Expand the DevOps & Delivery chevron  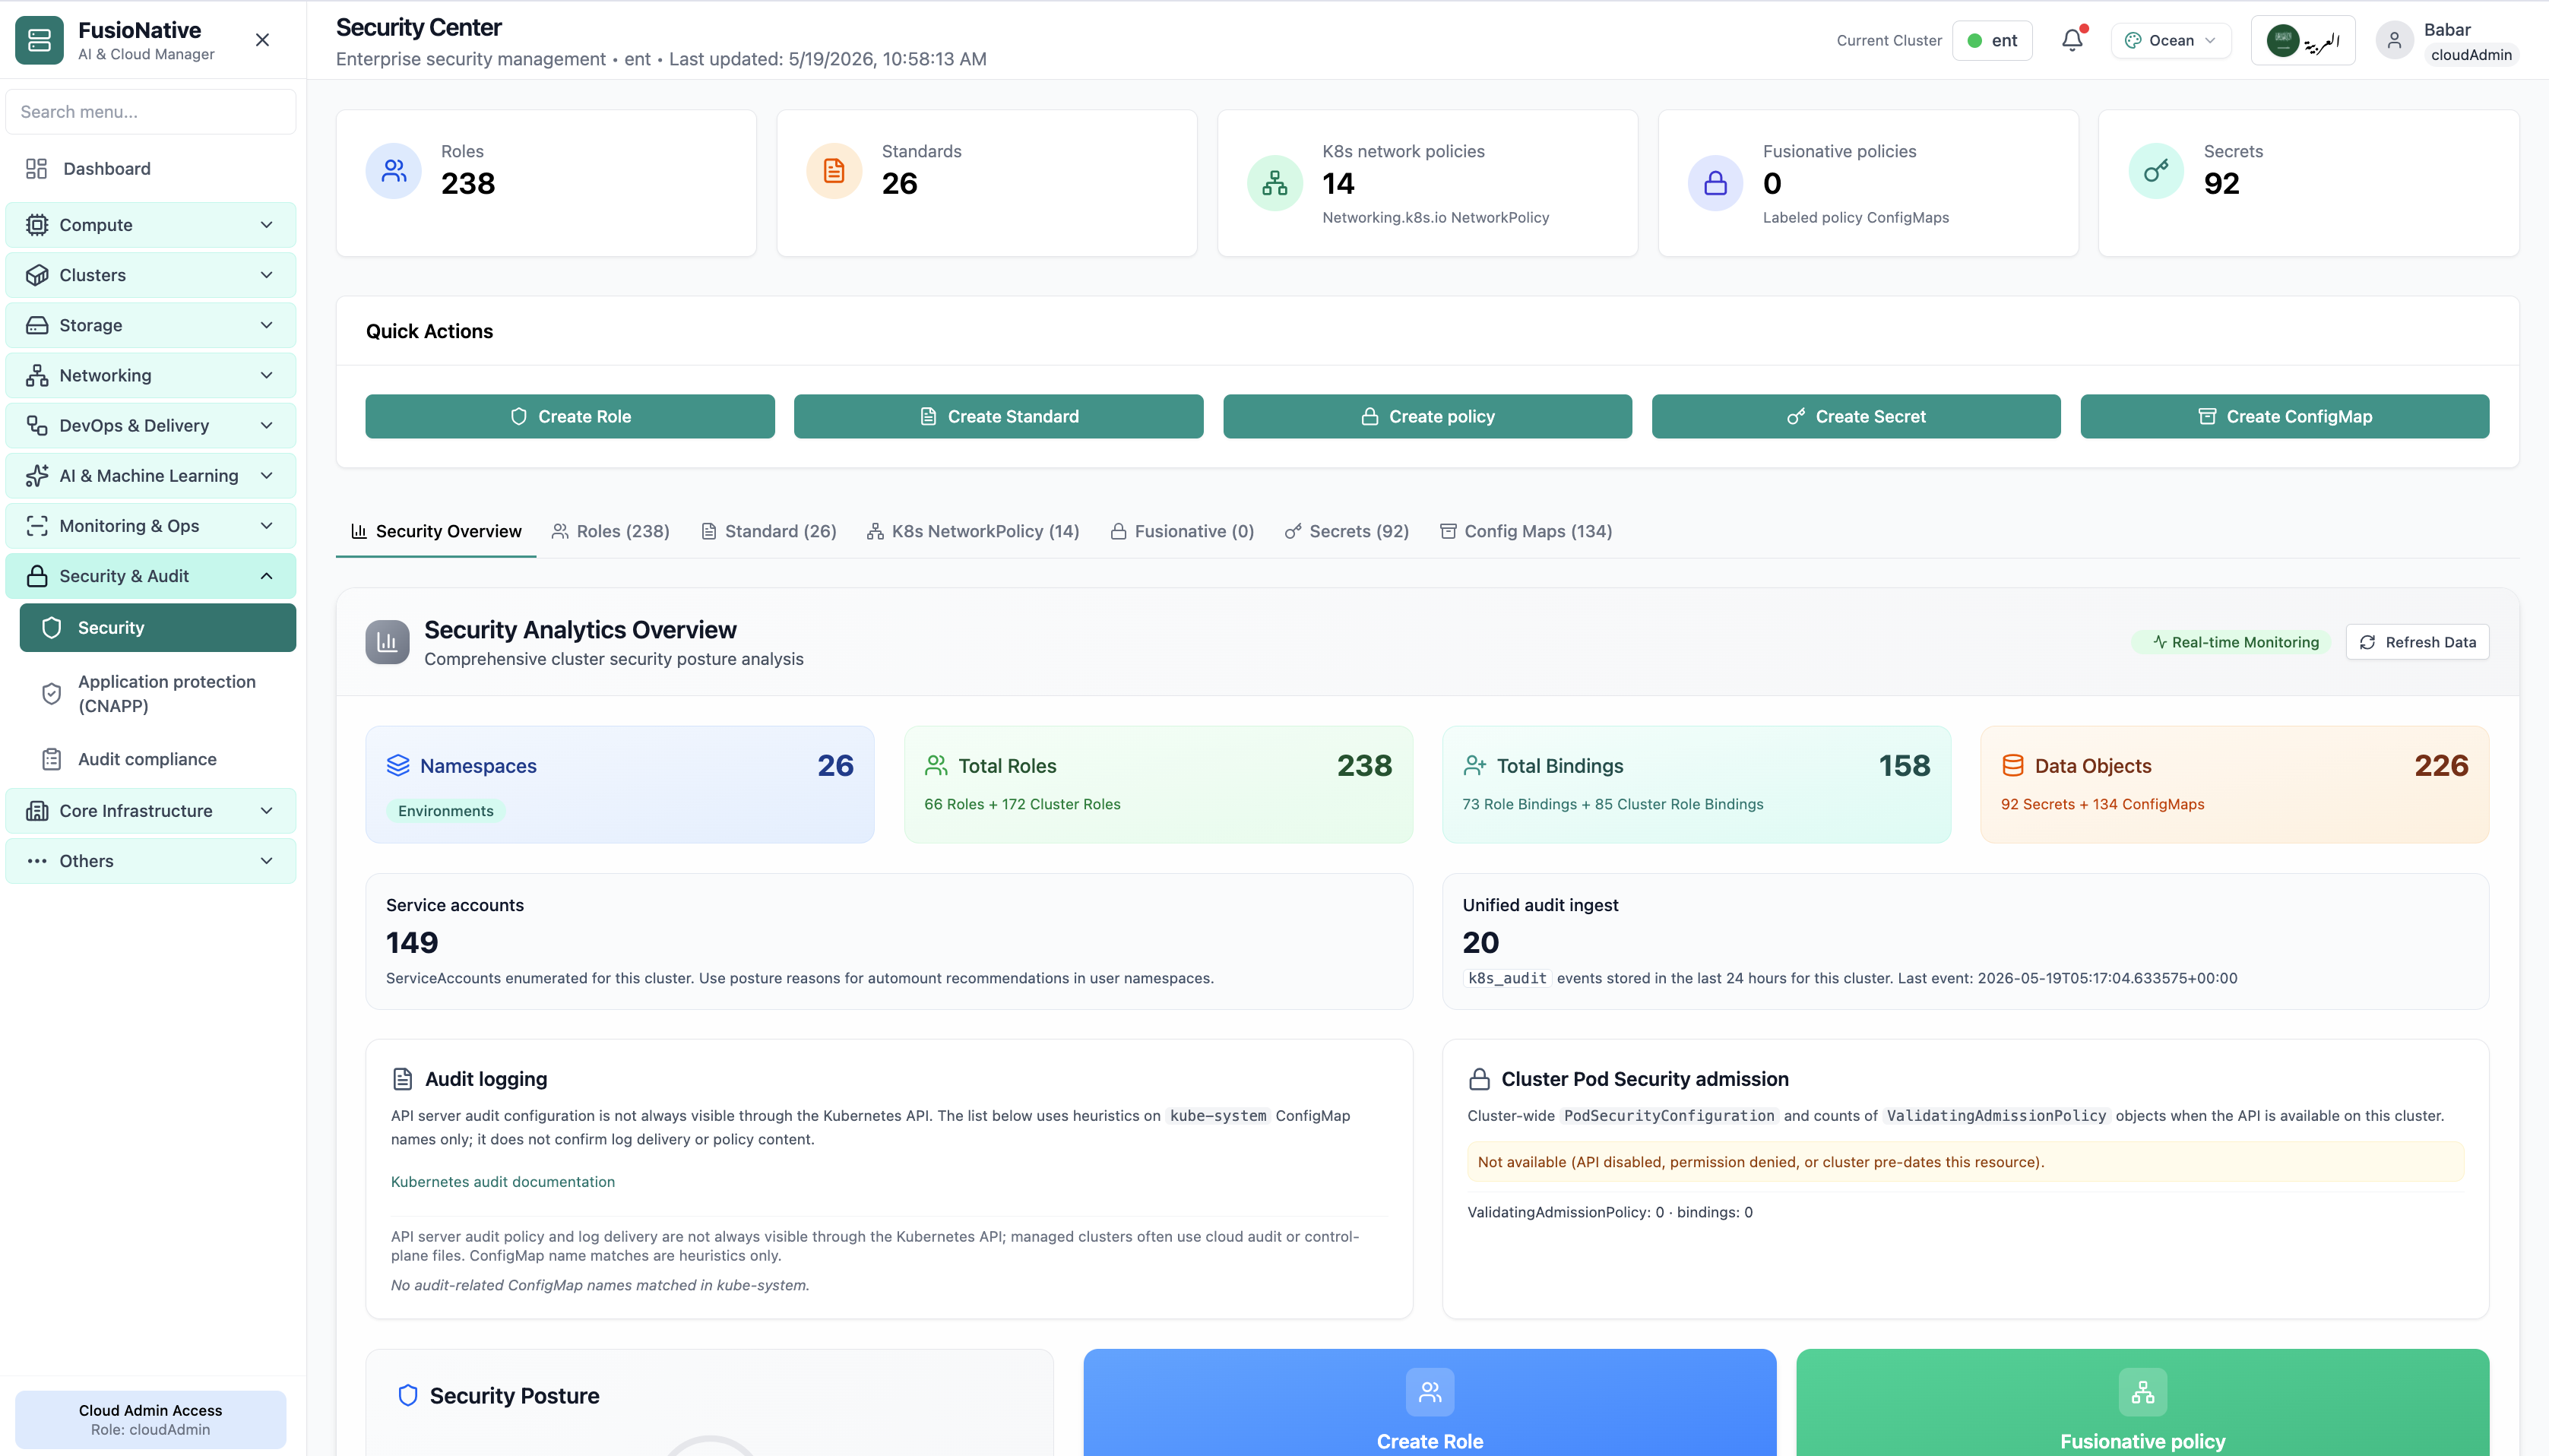click(x=267, y=426)
